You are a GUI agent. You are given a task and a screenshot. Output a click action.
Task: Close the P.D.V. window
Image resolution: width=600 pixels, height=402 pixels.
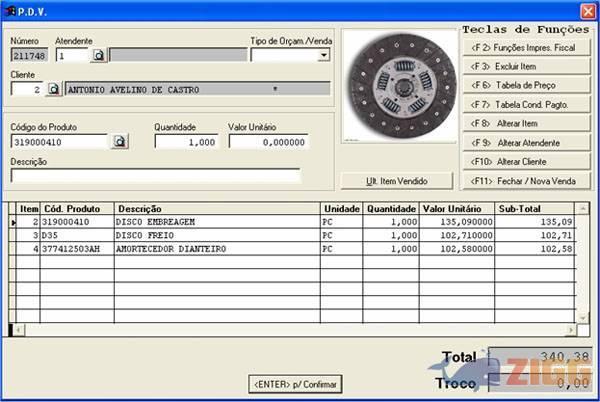586,9
